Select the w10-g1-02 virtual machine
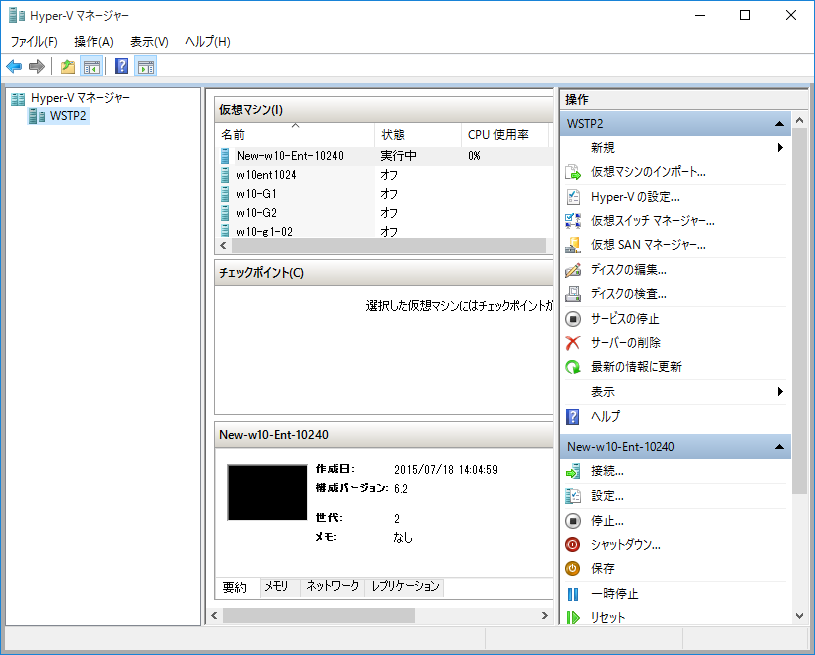Screen dimensions: 815x655 click(x=264, y=231)
